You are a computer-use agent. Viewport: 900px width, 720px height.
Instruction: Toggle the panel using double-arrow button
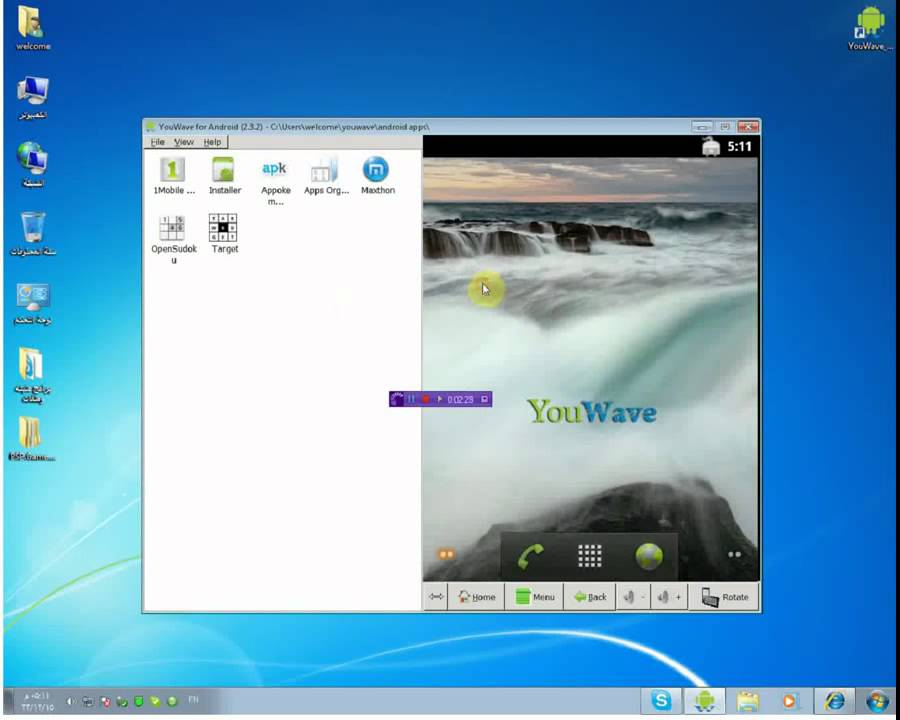[436, 597]
